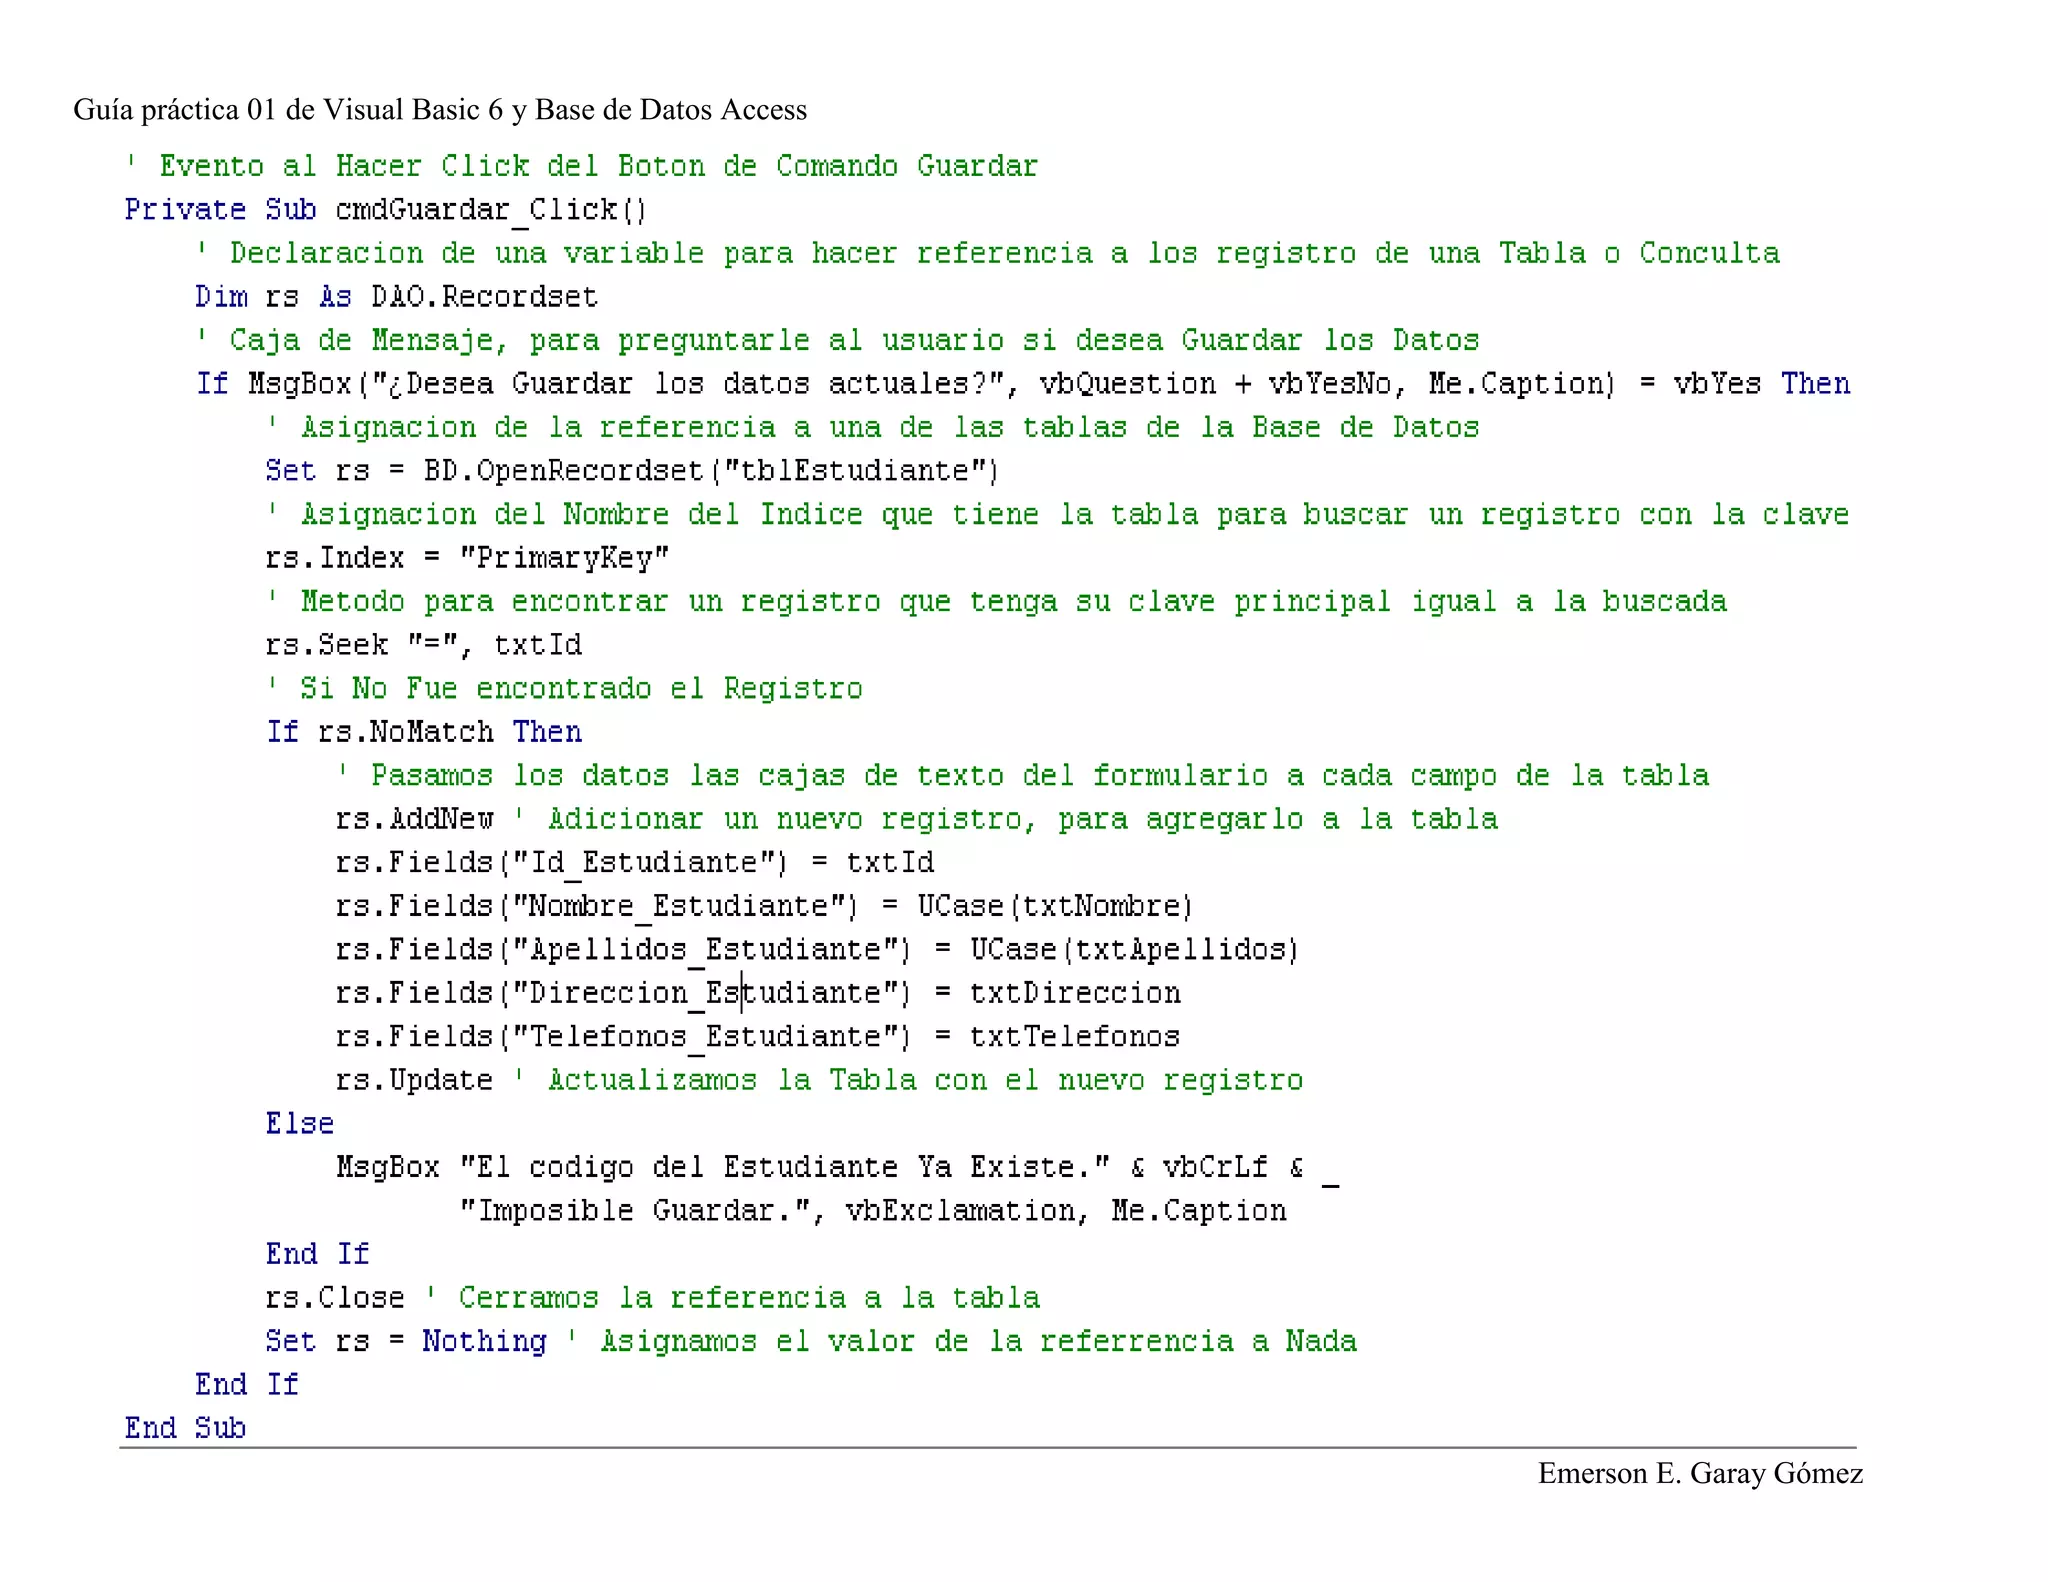Click the footer text 'Emerson E. Garay Gómez'
Screen dimensions: 2048x1582
[x=1700, y=1474]
